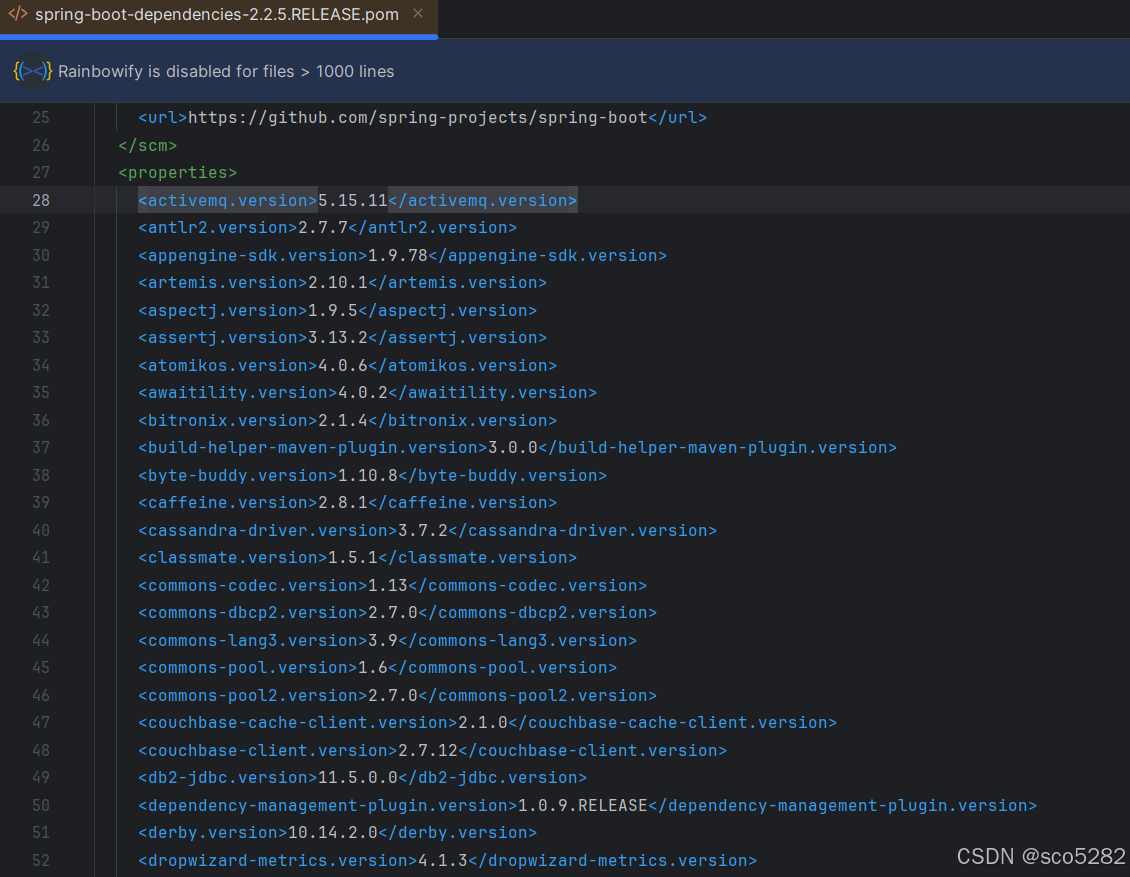Click the derby.version line
Image resolution: width=1130 pixels, height=877 pixels.
[337, 833]
